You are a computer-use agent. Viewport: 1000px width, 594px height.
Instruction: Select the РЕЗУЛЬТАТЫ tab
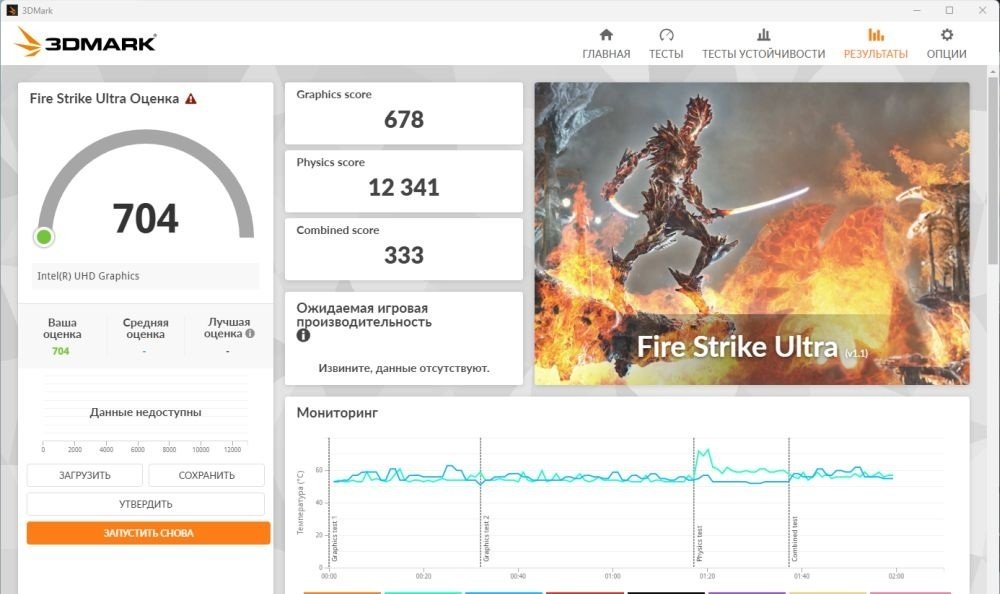pyautogui.click(x=876, y=44)
